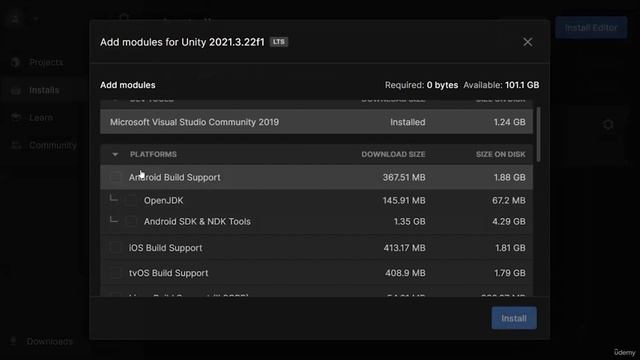Click the Projects sidebar icon
640x360 pixels.
[x=16, y=62]
